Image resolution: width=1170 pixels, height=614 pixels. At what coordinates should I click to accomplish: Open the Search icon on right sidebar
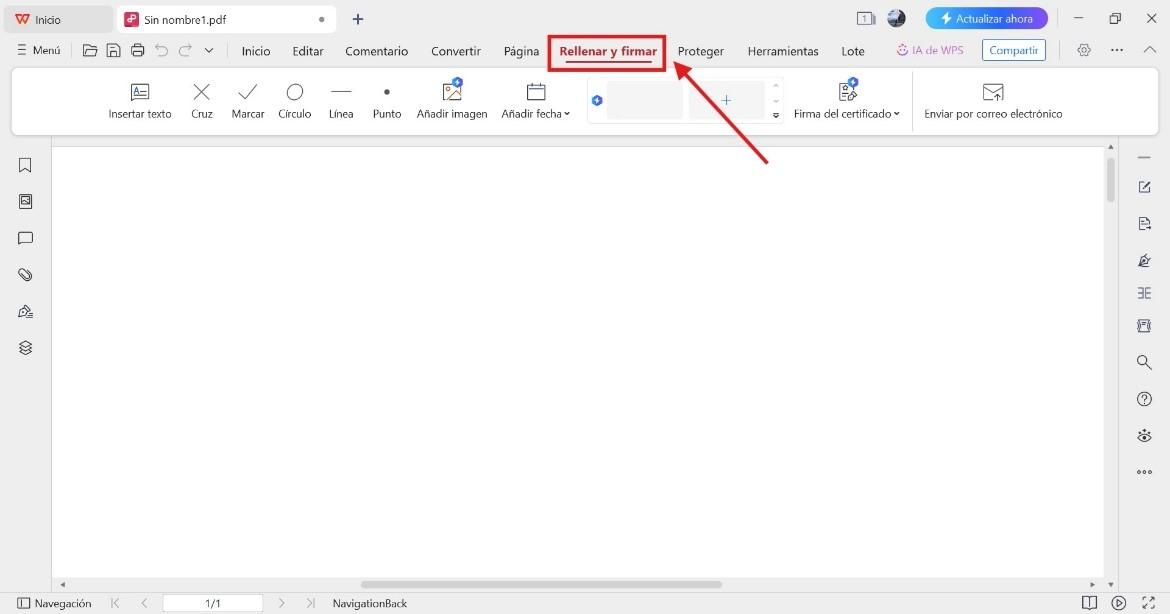coord(1144,362)
